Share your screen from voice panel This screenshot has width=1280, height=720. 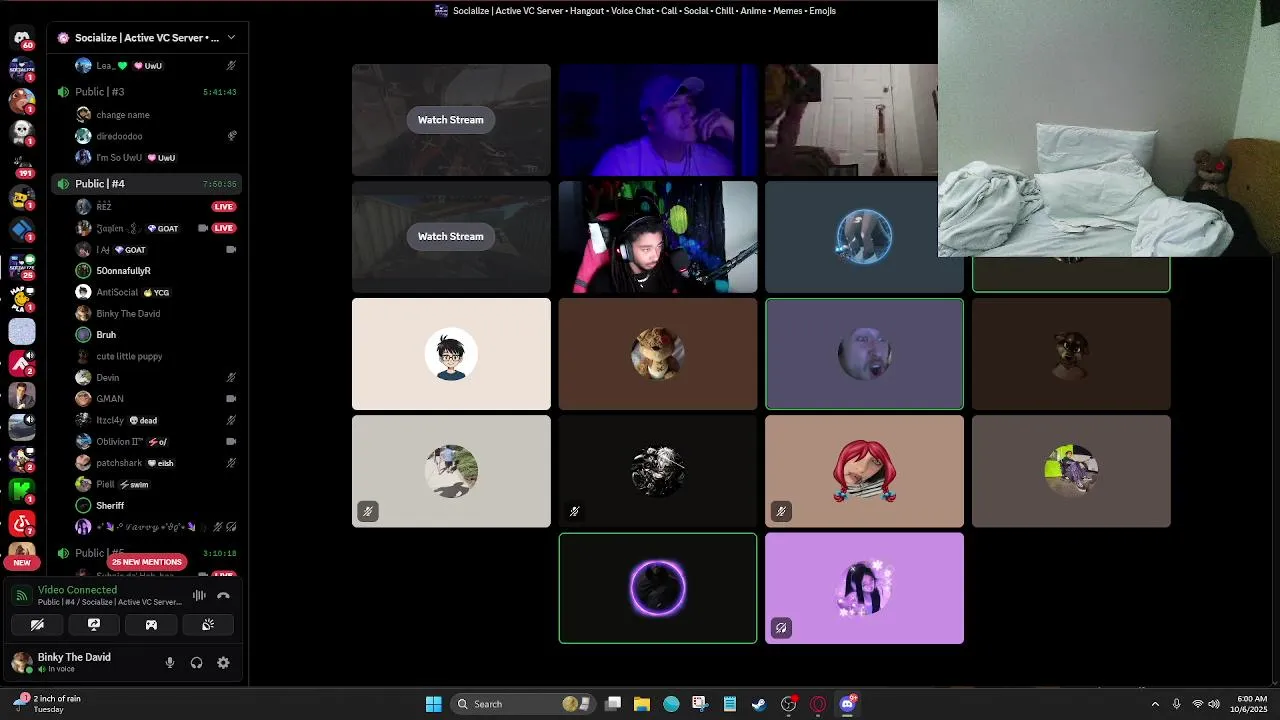point(94,624)
